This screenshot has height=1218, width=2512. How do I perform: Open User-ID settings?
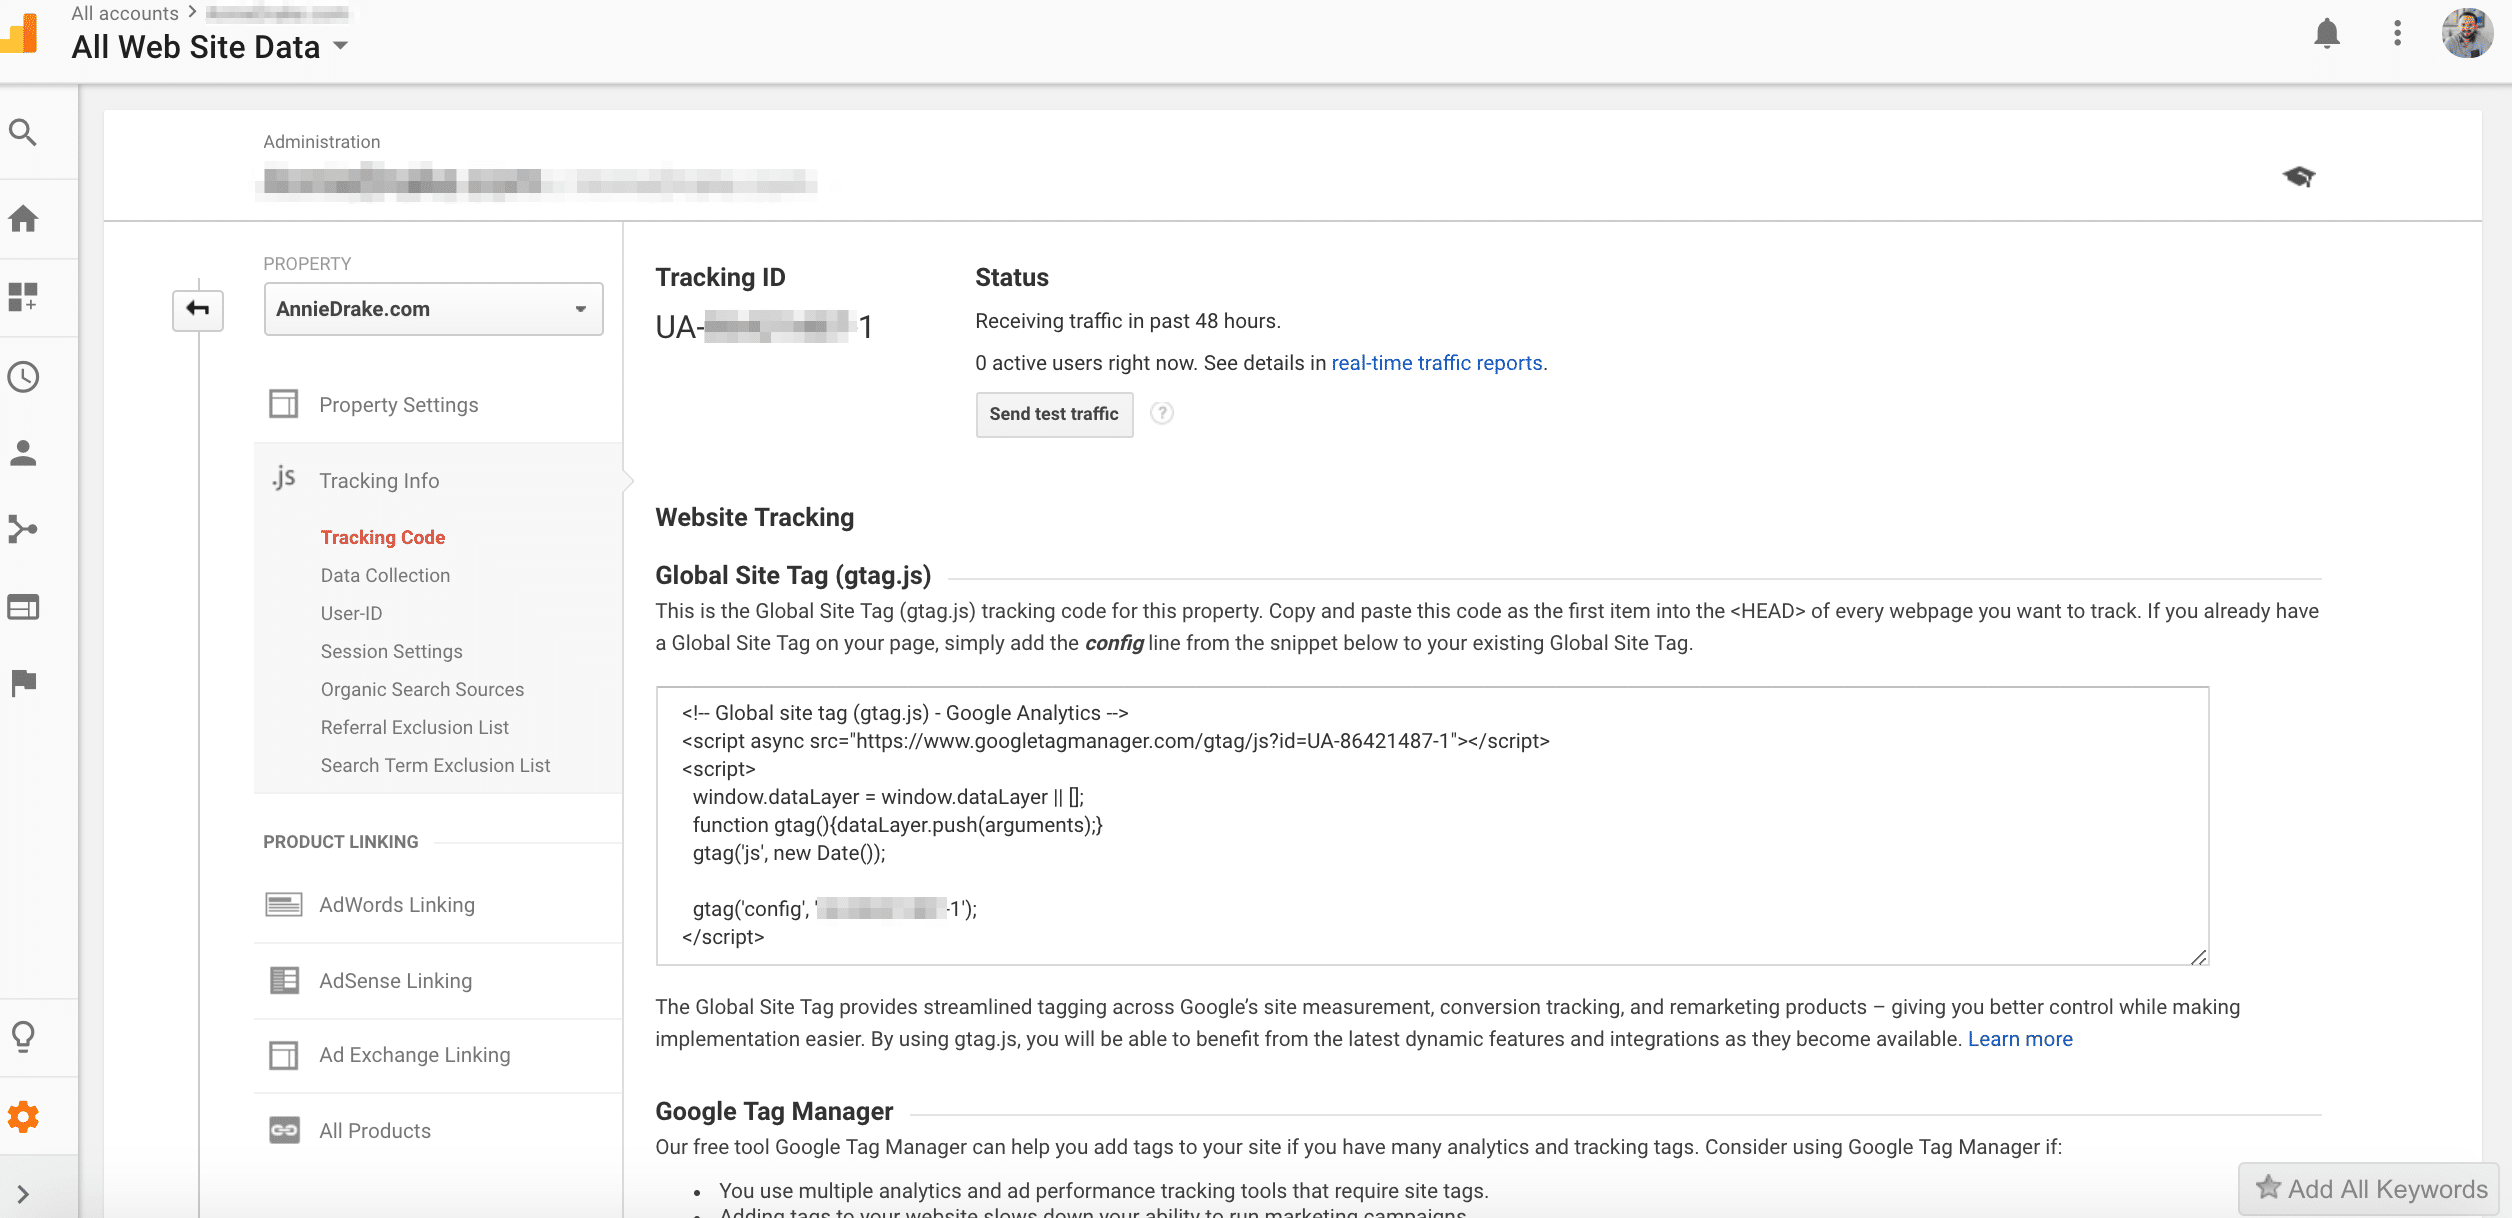coord(351,613)
